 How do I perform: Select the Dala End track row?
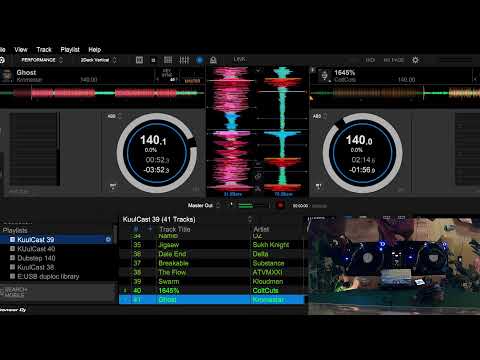[x=212, y=254]
